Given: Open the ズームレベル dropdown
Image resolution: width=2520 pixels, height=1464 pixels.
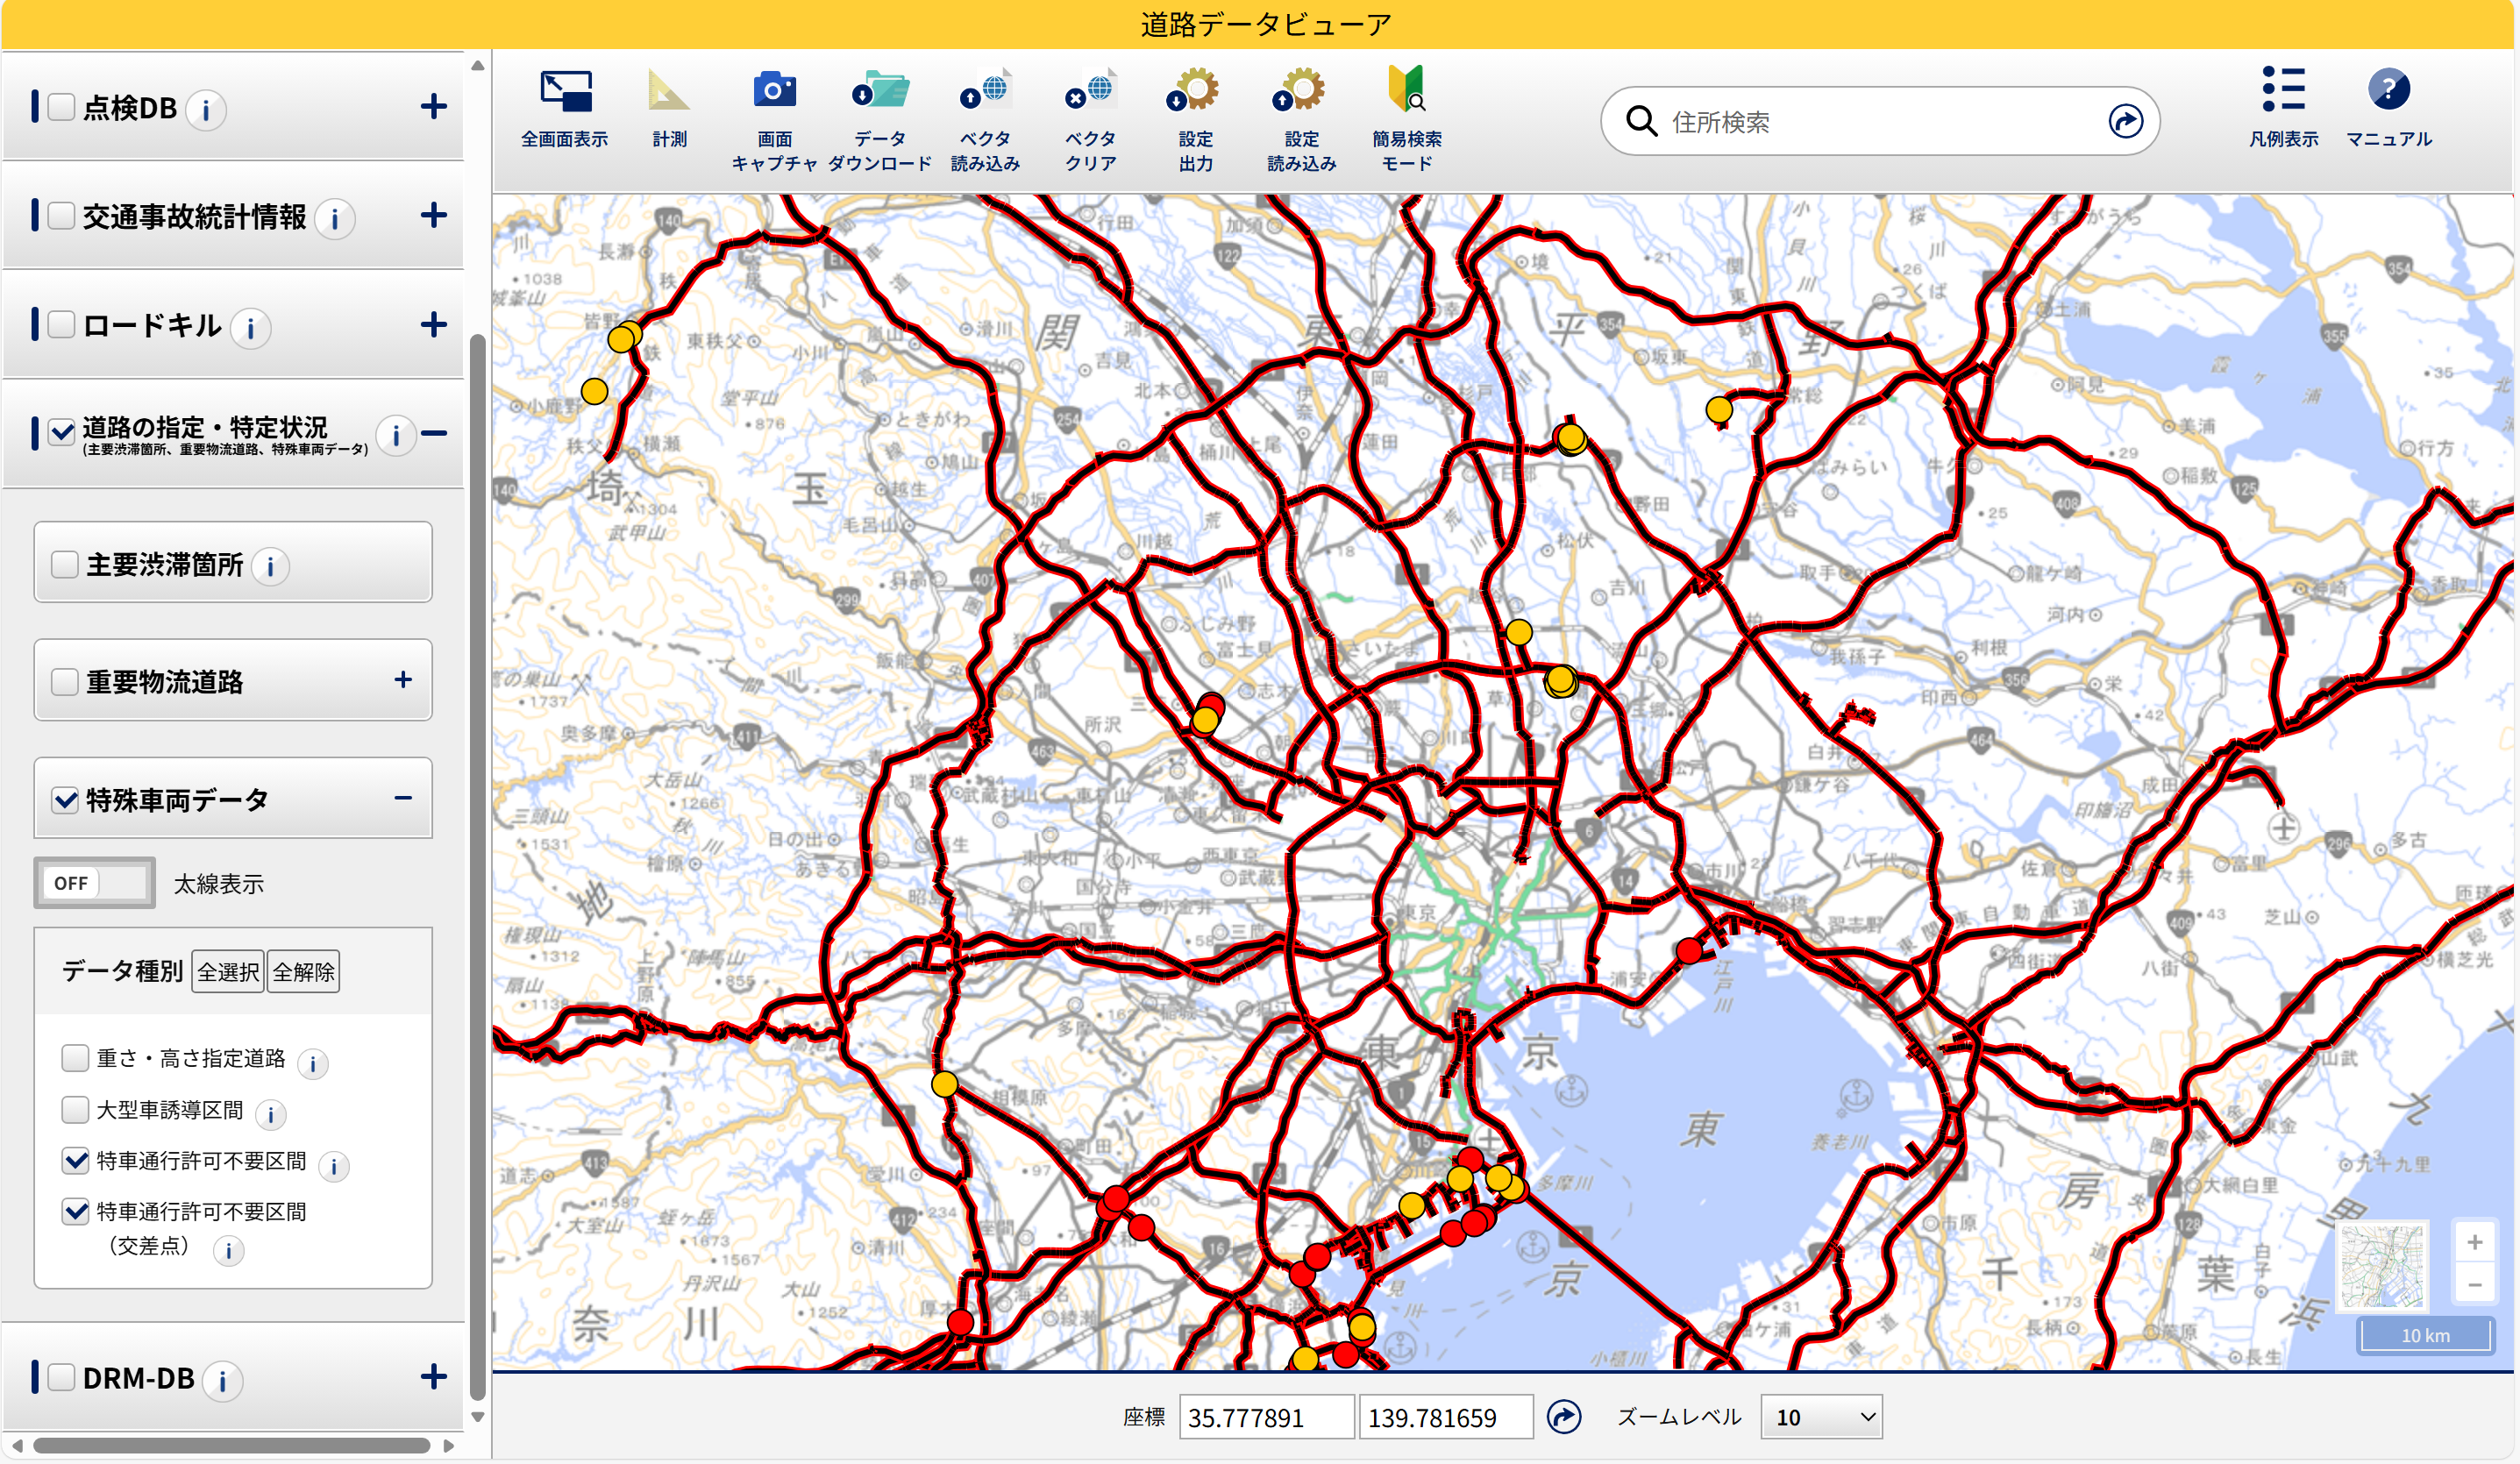Looking at the screenshot, I should [x=1821, y=1417].
